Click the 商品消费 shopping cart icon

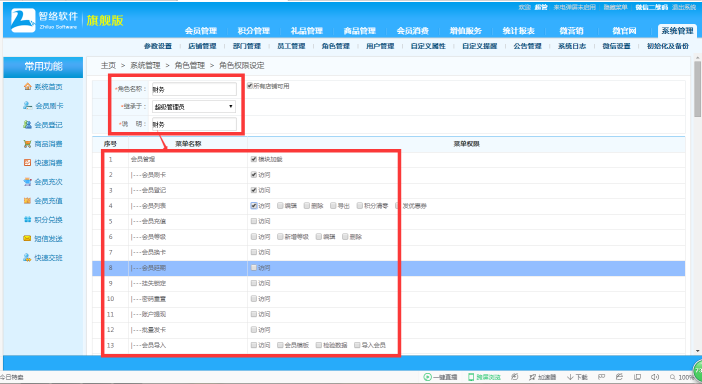tap(28, 144)
